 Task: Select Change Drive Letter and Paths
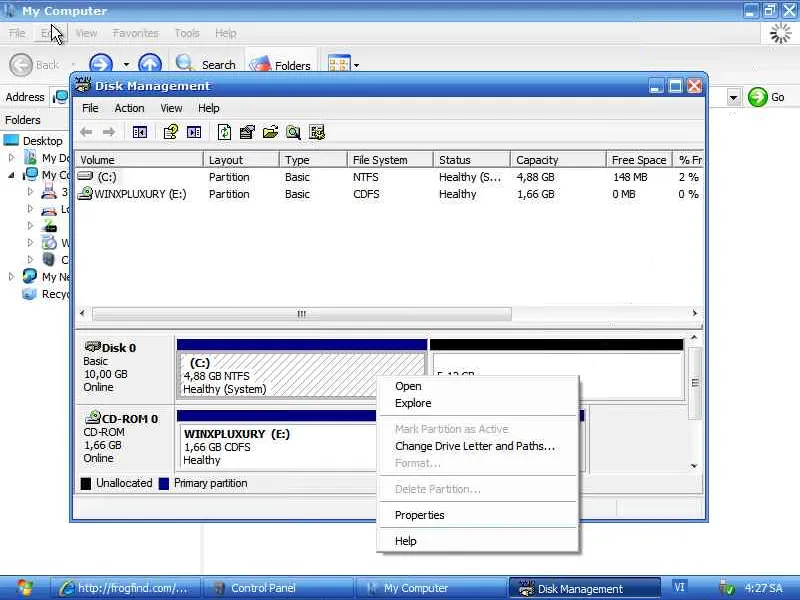pos(478,446)
